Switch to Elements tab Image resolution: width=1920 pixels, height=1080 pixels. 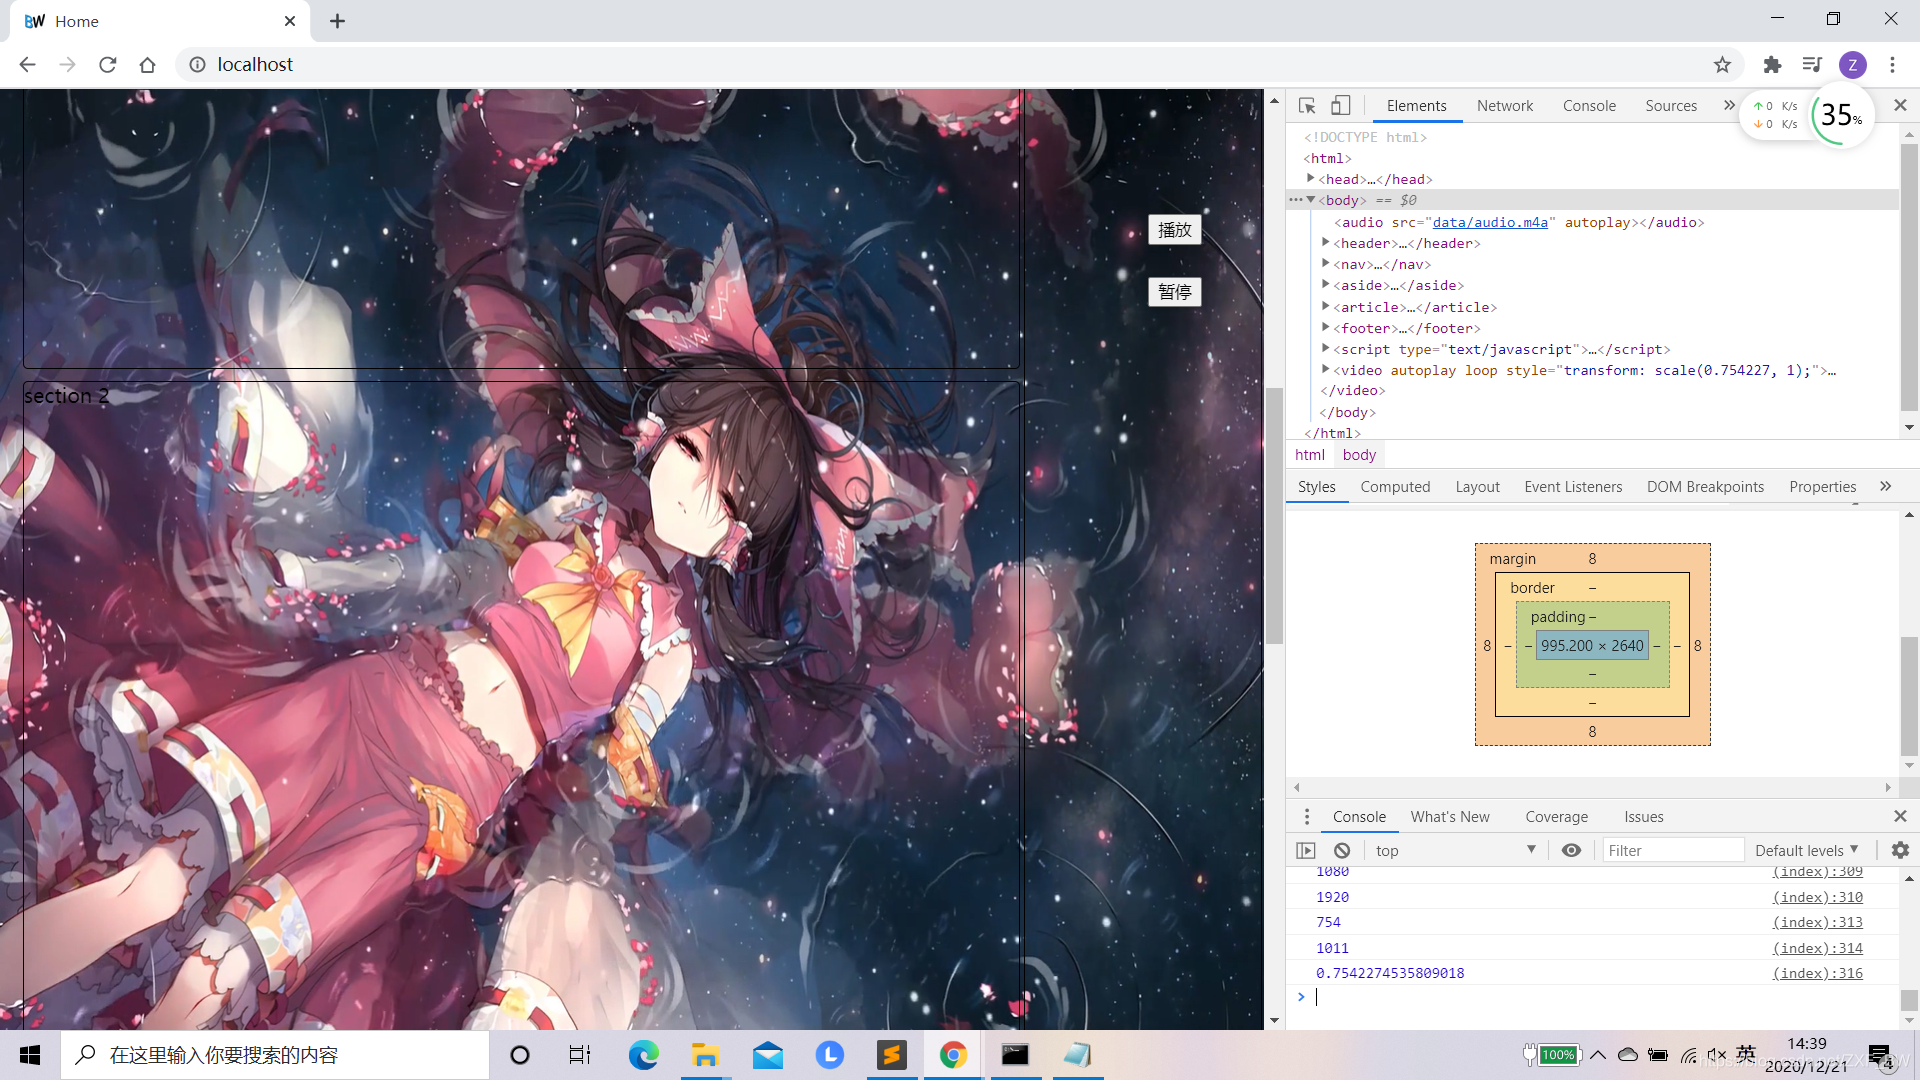coord(1416,106)
